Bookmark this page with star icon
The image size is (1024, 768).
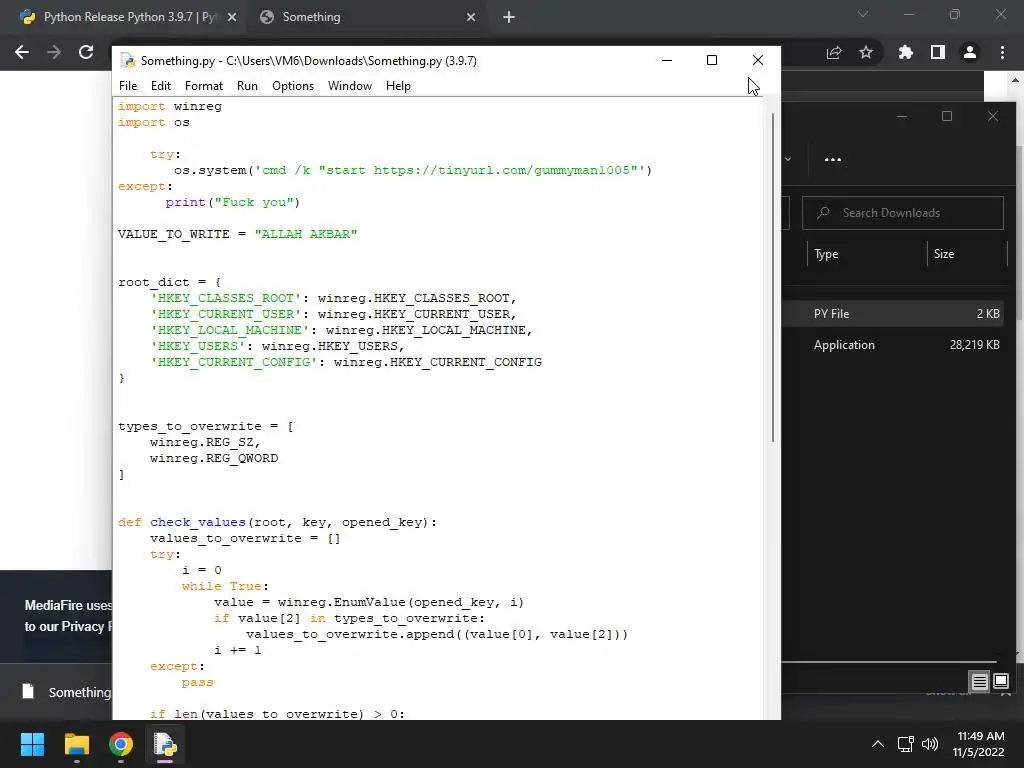click(x=866, y=52)
